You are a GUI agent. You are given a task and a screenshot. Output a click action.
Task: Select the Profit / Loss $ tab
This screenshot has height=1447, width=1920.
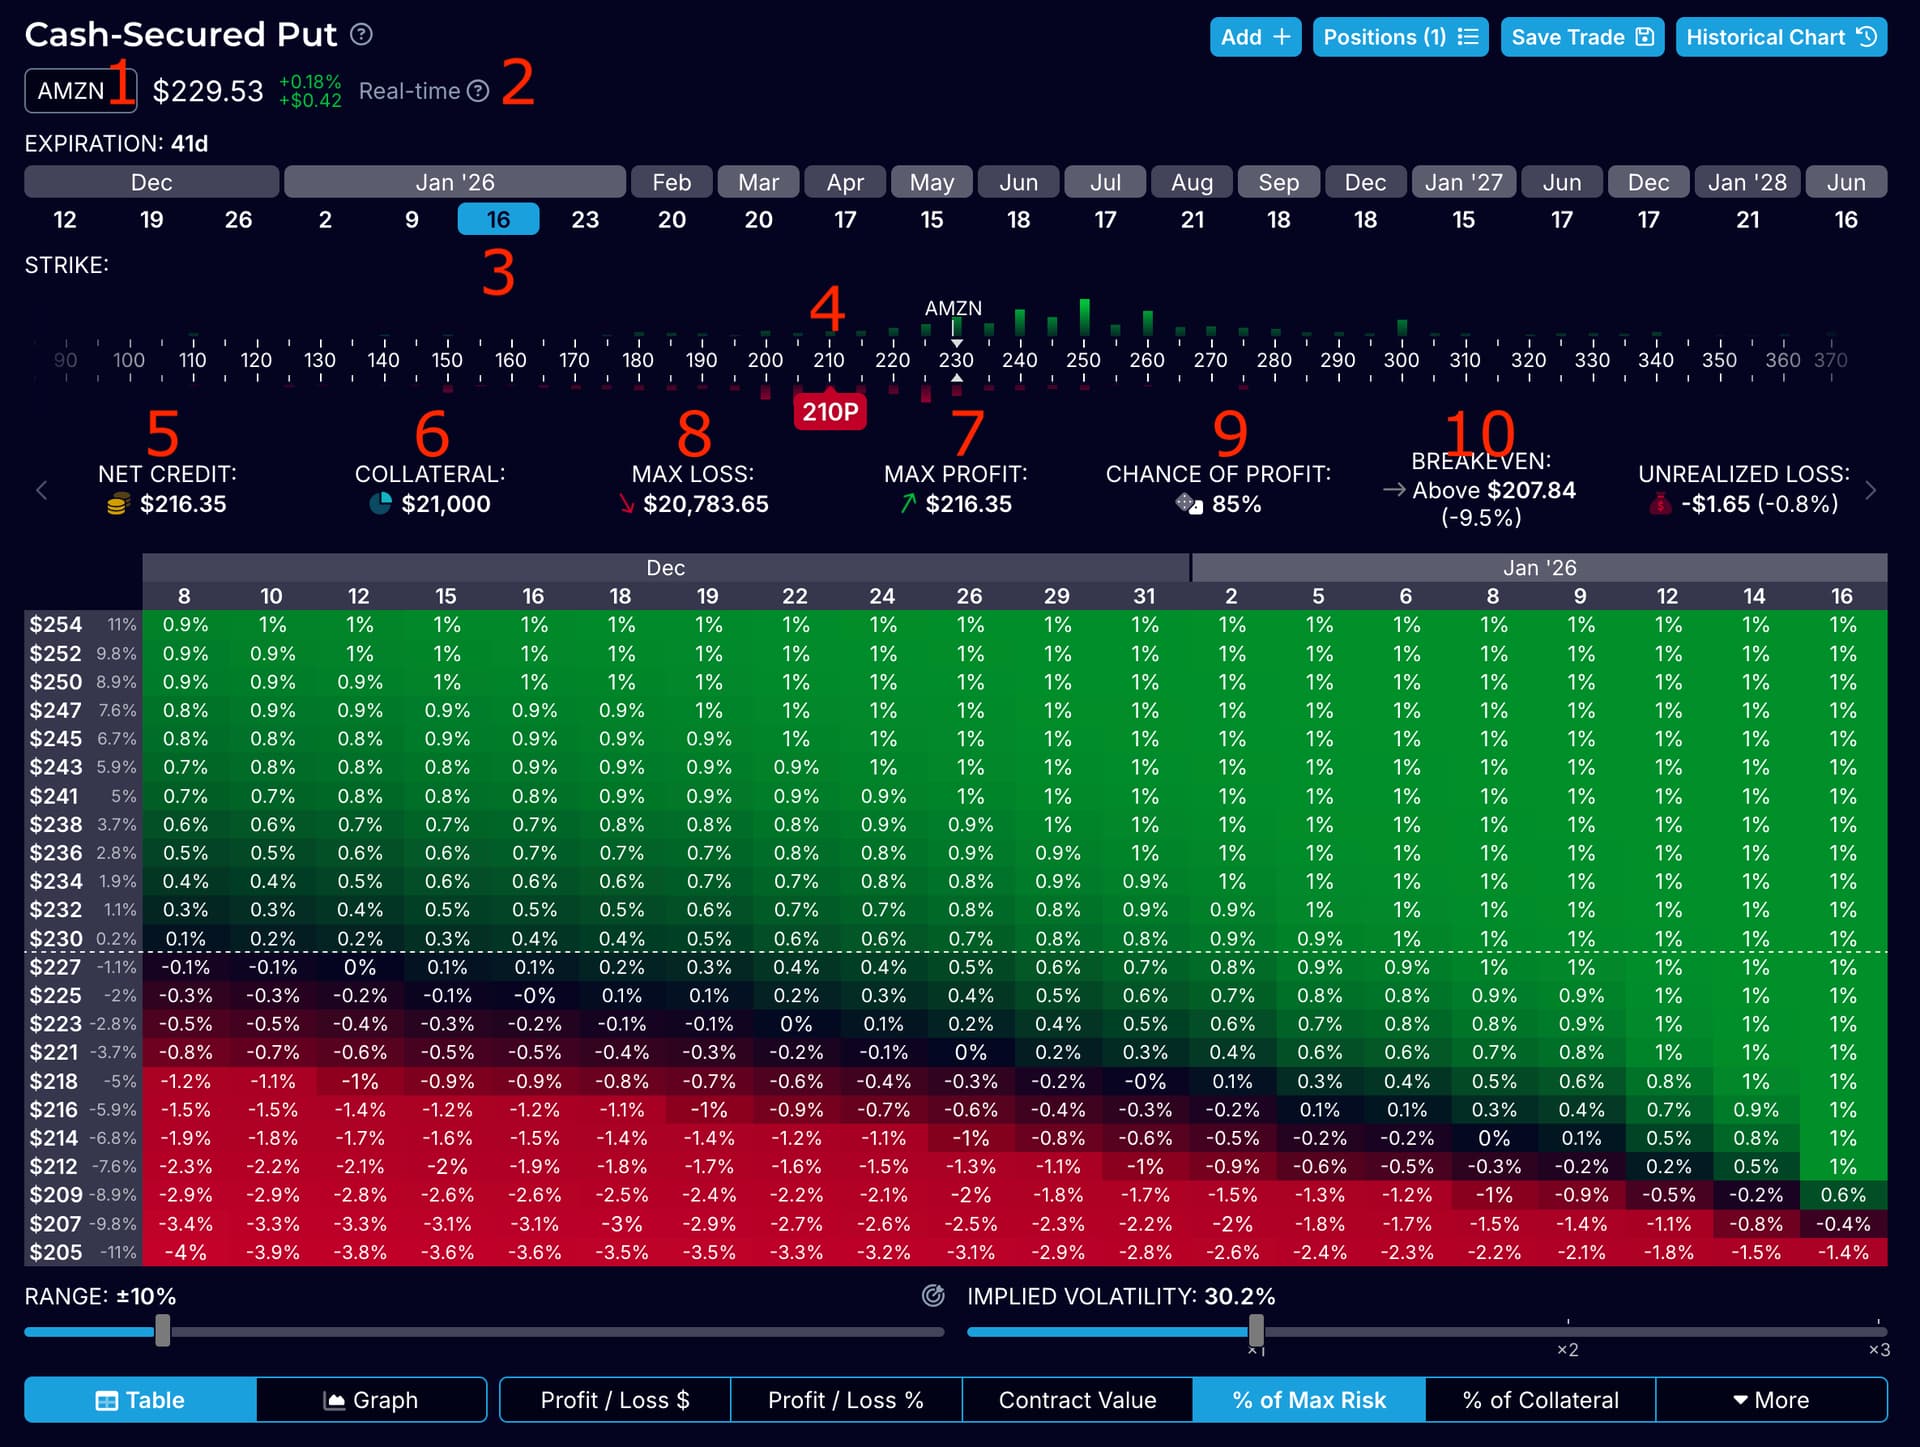(615, 1400)
